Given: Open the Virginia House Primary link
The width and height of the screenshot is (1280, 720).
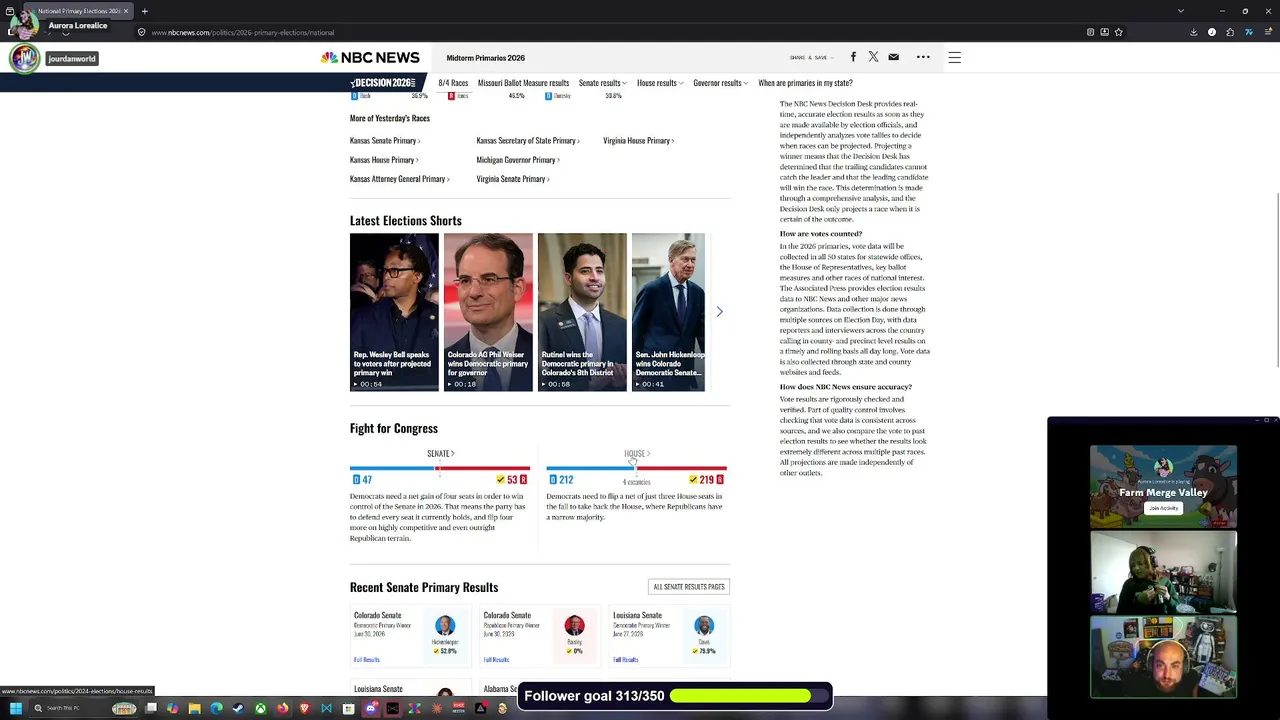Looking at the screenshot, I should click(x=639, y=141).
